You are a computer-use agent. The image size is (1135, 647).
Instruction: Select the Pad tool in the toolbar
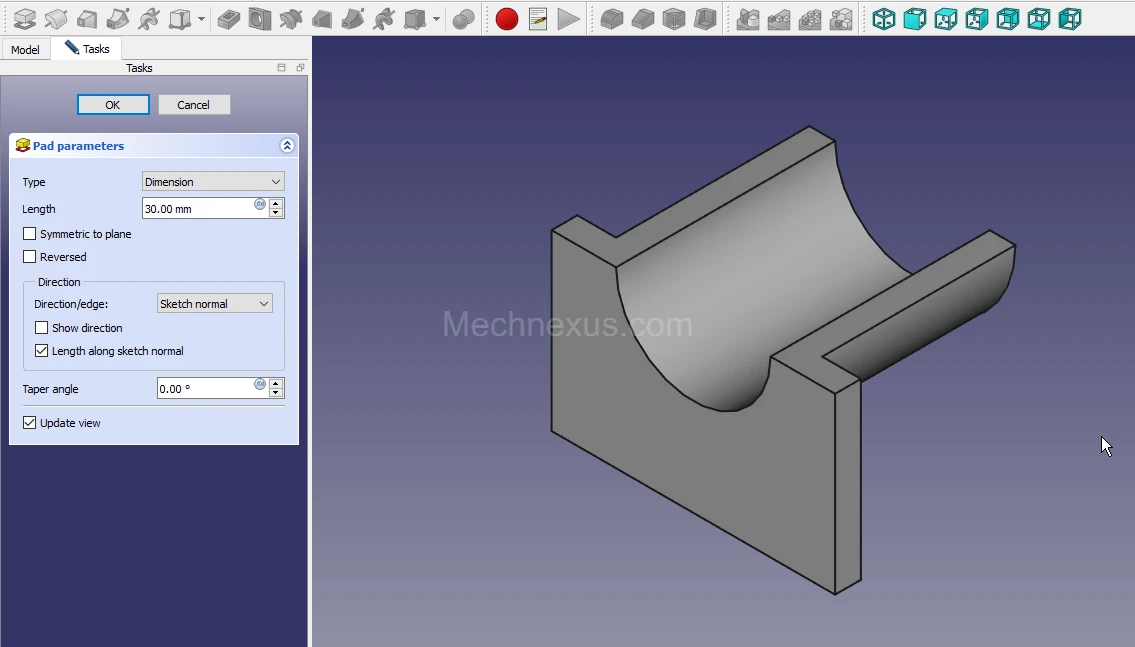(x=25, y=18)
